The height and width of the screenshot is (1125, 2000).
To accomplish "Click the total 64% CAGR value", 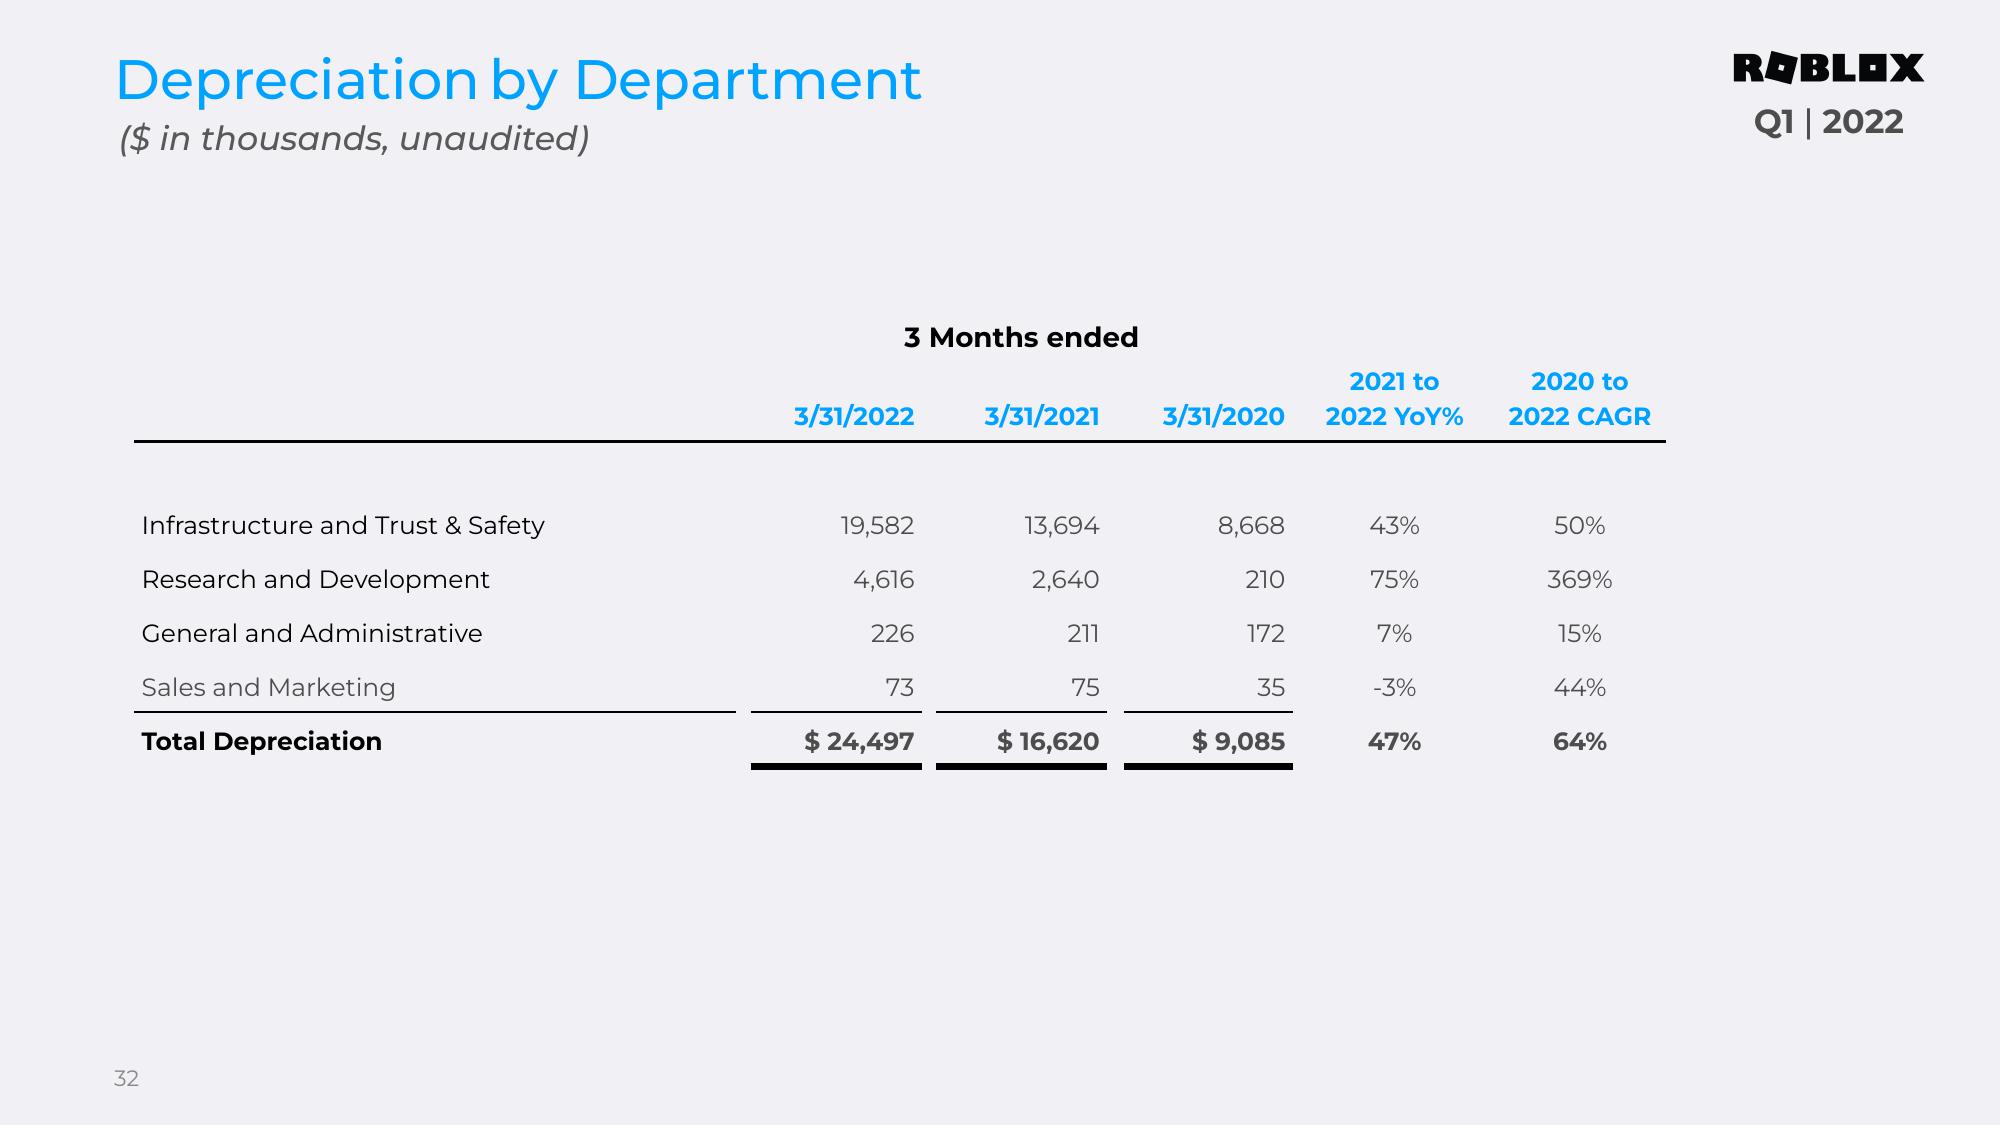I will coord(1580,742).
